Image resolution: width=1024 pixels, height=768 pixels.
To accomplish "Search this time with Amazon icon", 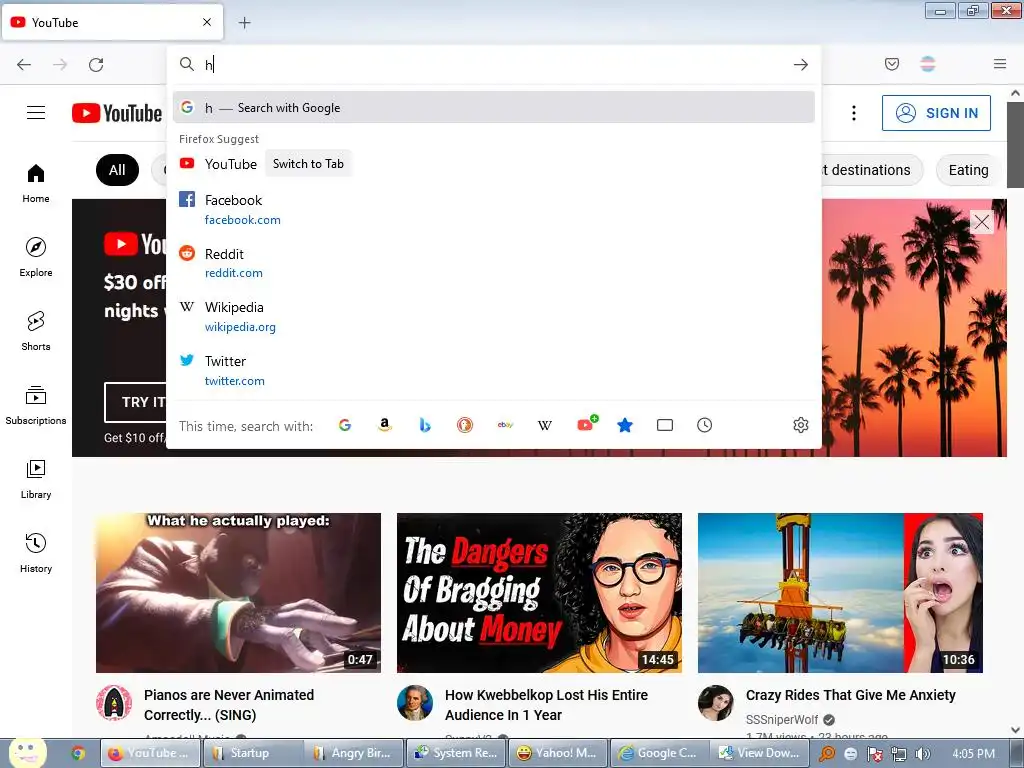I will (x=385, y=425).
